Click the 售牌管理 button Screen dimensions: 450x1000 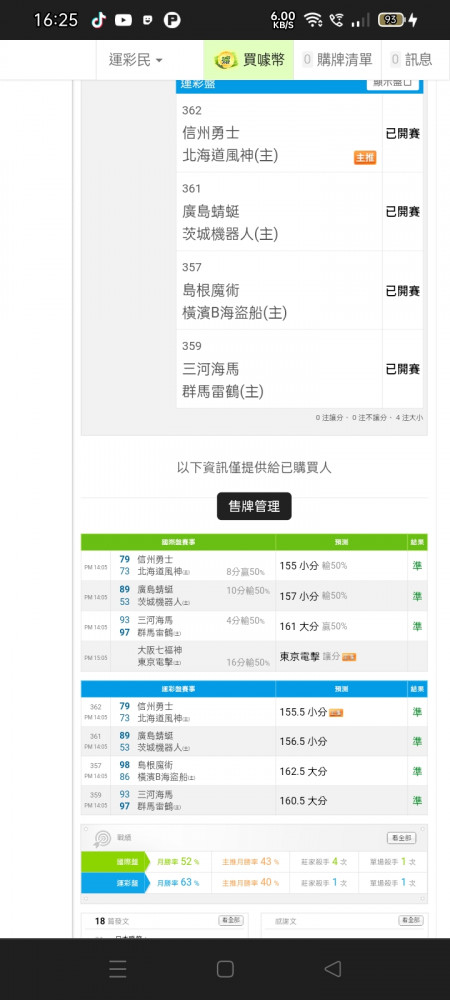254,506
